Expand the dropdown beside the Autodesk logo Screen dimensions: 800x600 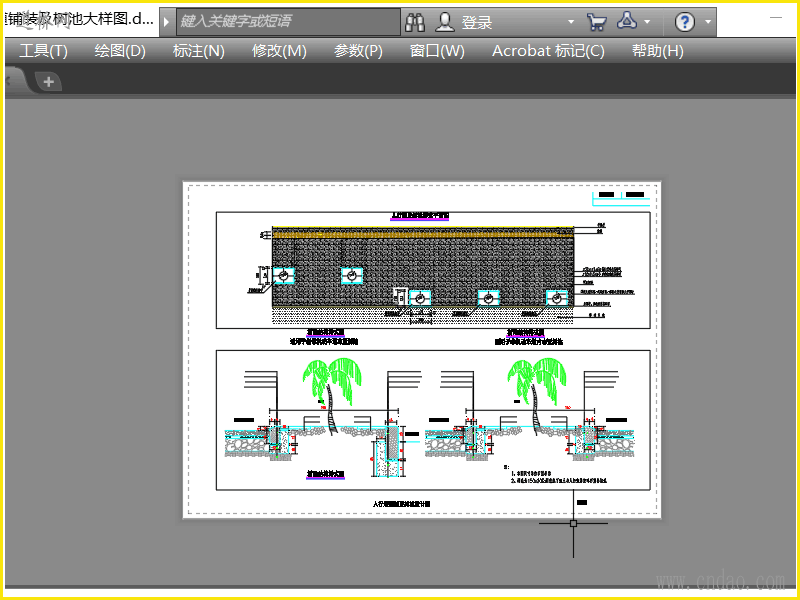coord(648,21)
